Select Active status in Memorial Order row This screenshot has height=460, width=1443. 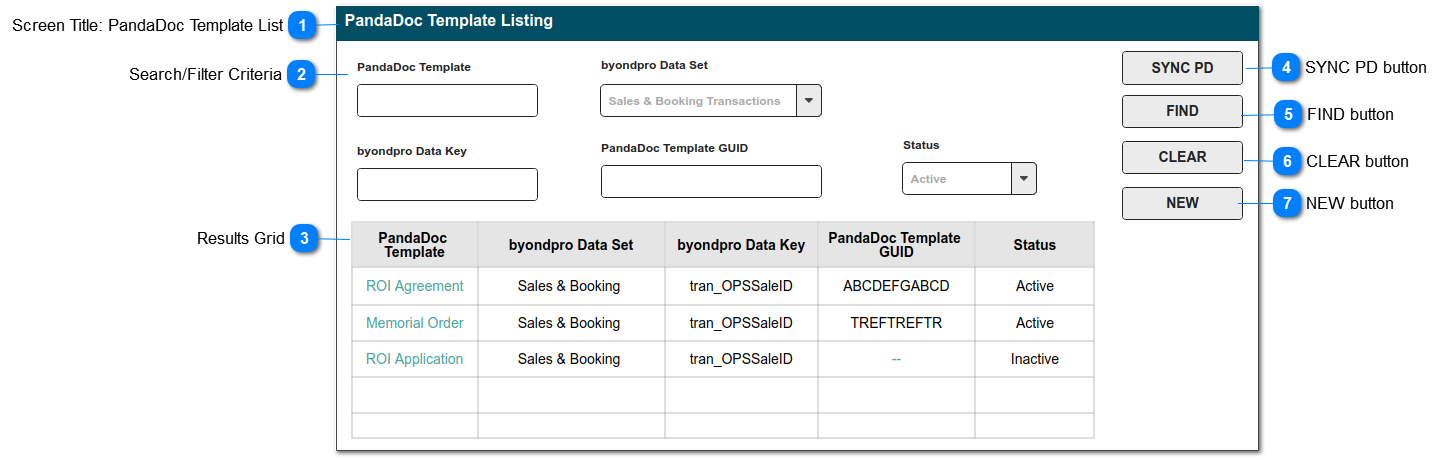pyautogui.click(x=1034, y=323)
